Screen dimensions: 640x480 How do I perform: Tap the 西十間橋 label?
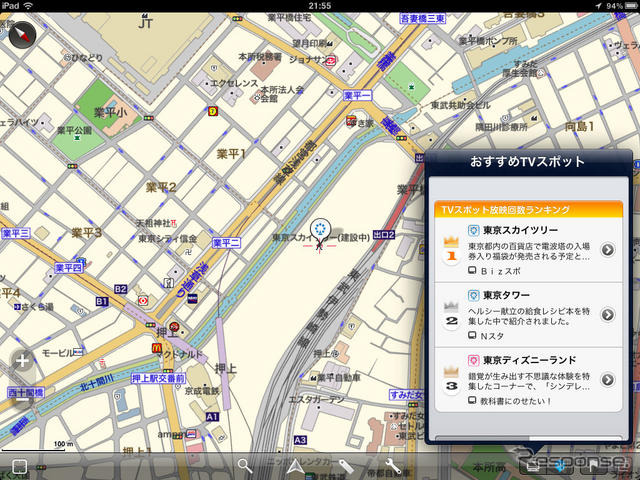click(26, 393)
